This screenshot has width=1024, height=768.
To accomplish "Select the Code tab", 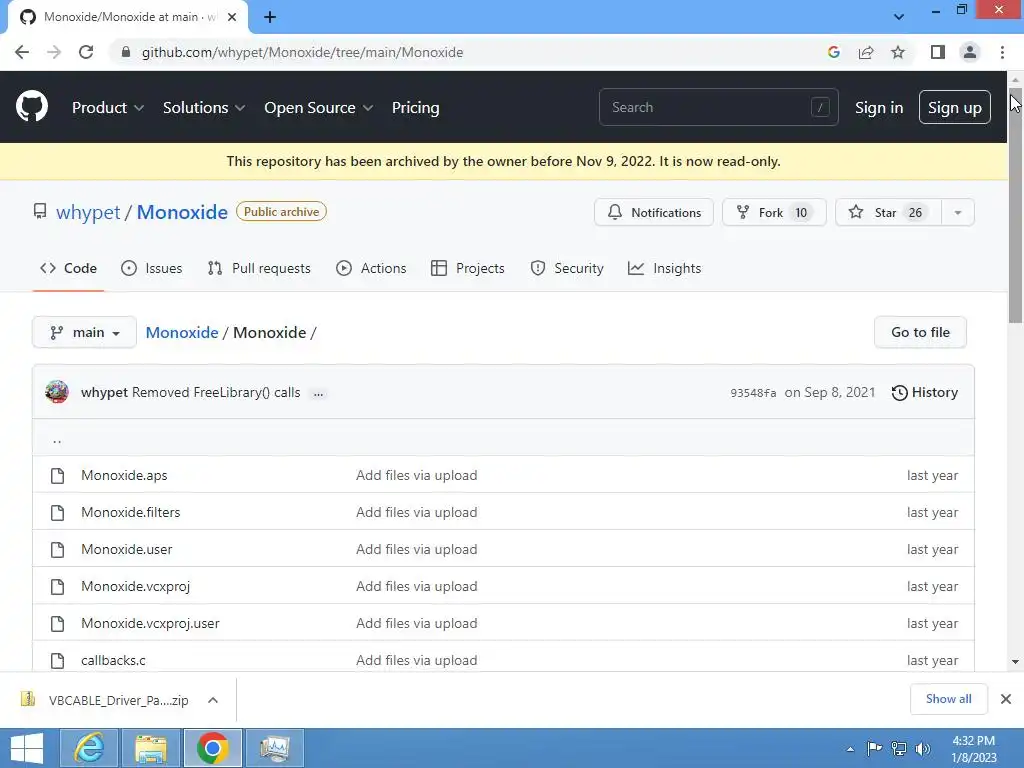I will [68, 268].
